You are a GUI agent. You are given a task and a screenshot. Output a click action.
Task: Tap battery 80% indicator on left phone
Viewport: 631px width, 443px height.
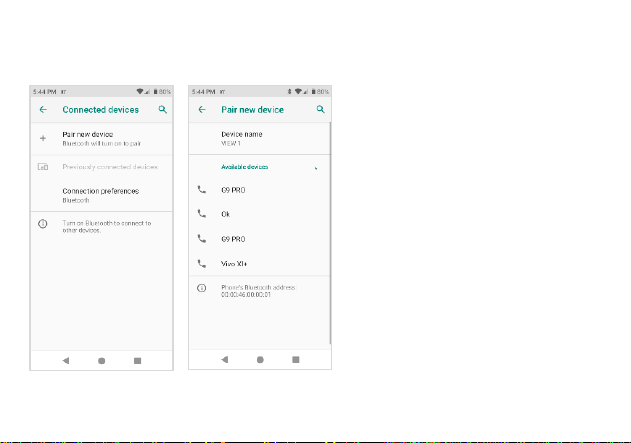(162, 92)
